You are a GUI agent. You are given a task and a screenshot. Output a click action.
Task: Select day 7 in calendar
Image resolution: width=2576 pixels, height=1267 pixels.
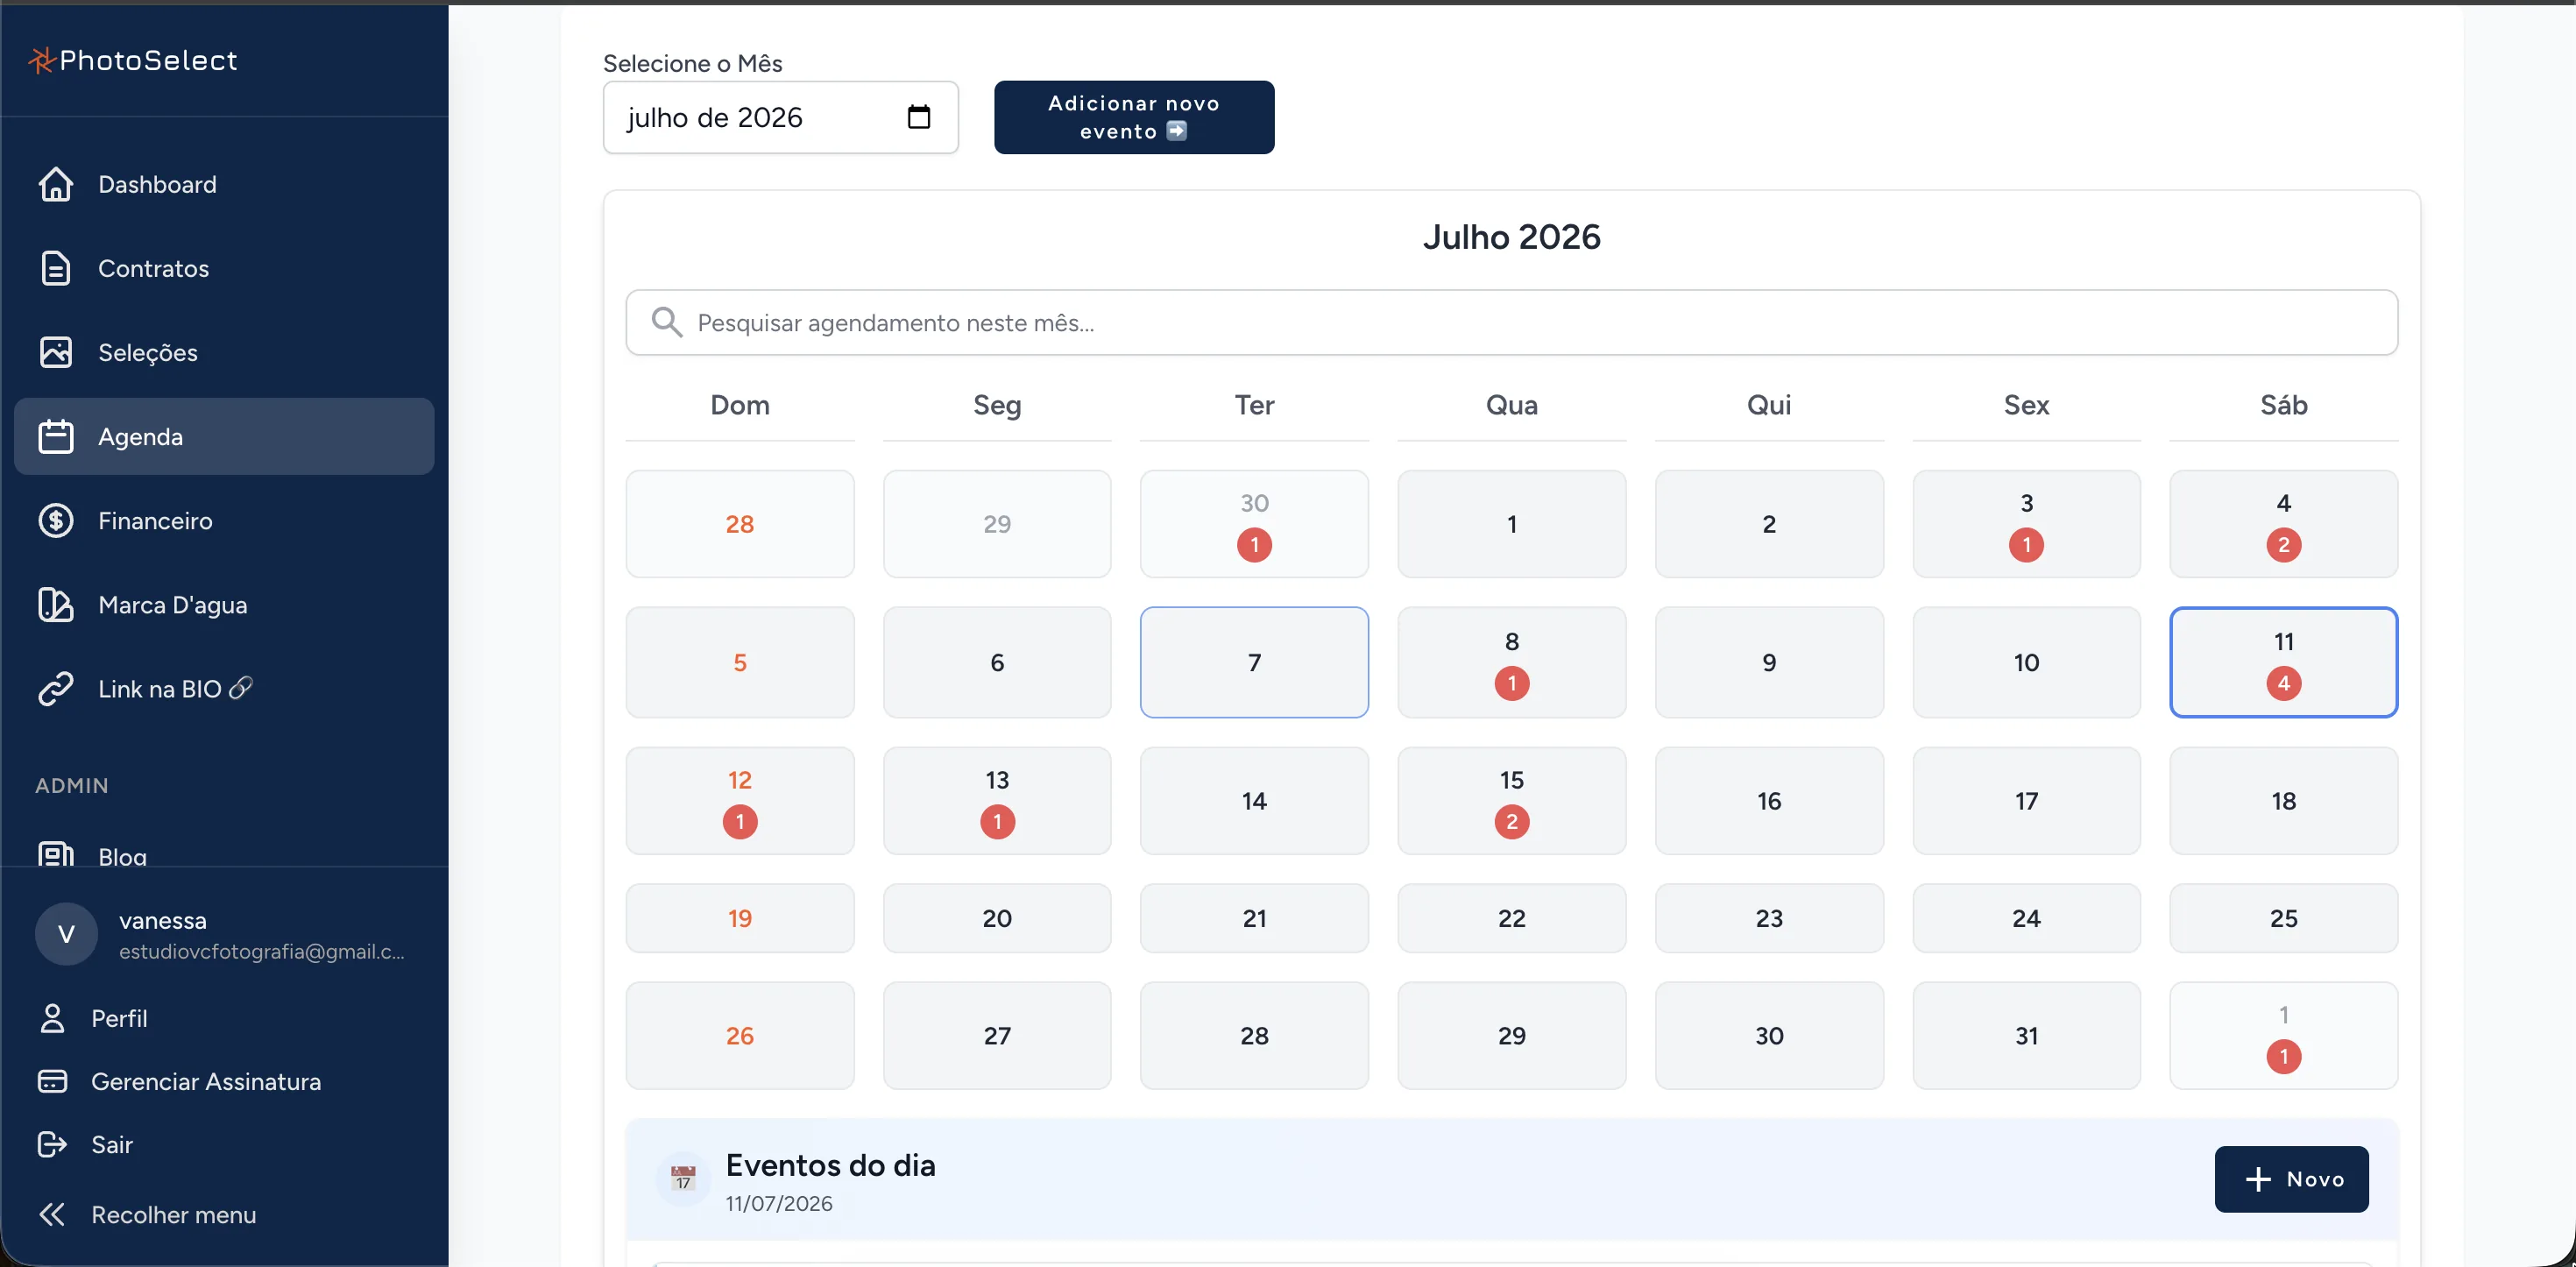click(1254, 662)
